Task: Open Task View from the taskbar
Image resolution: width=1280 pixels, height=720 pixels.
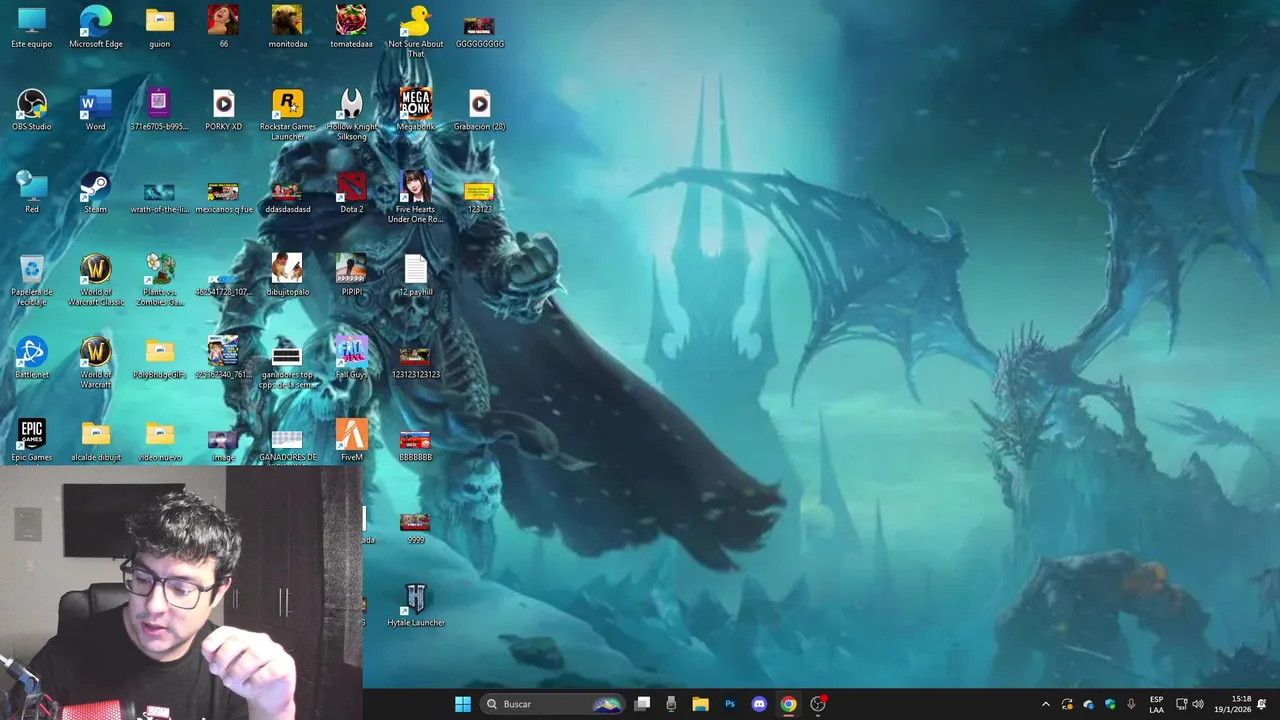Action: 642,704
